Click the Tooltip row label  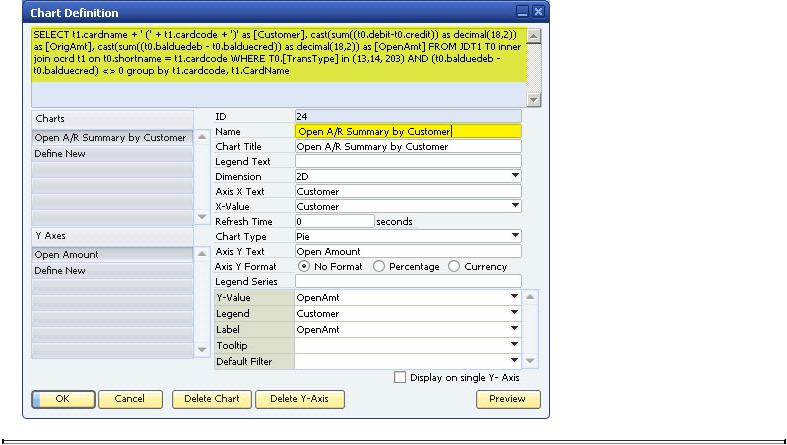[254, 346]
